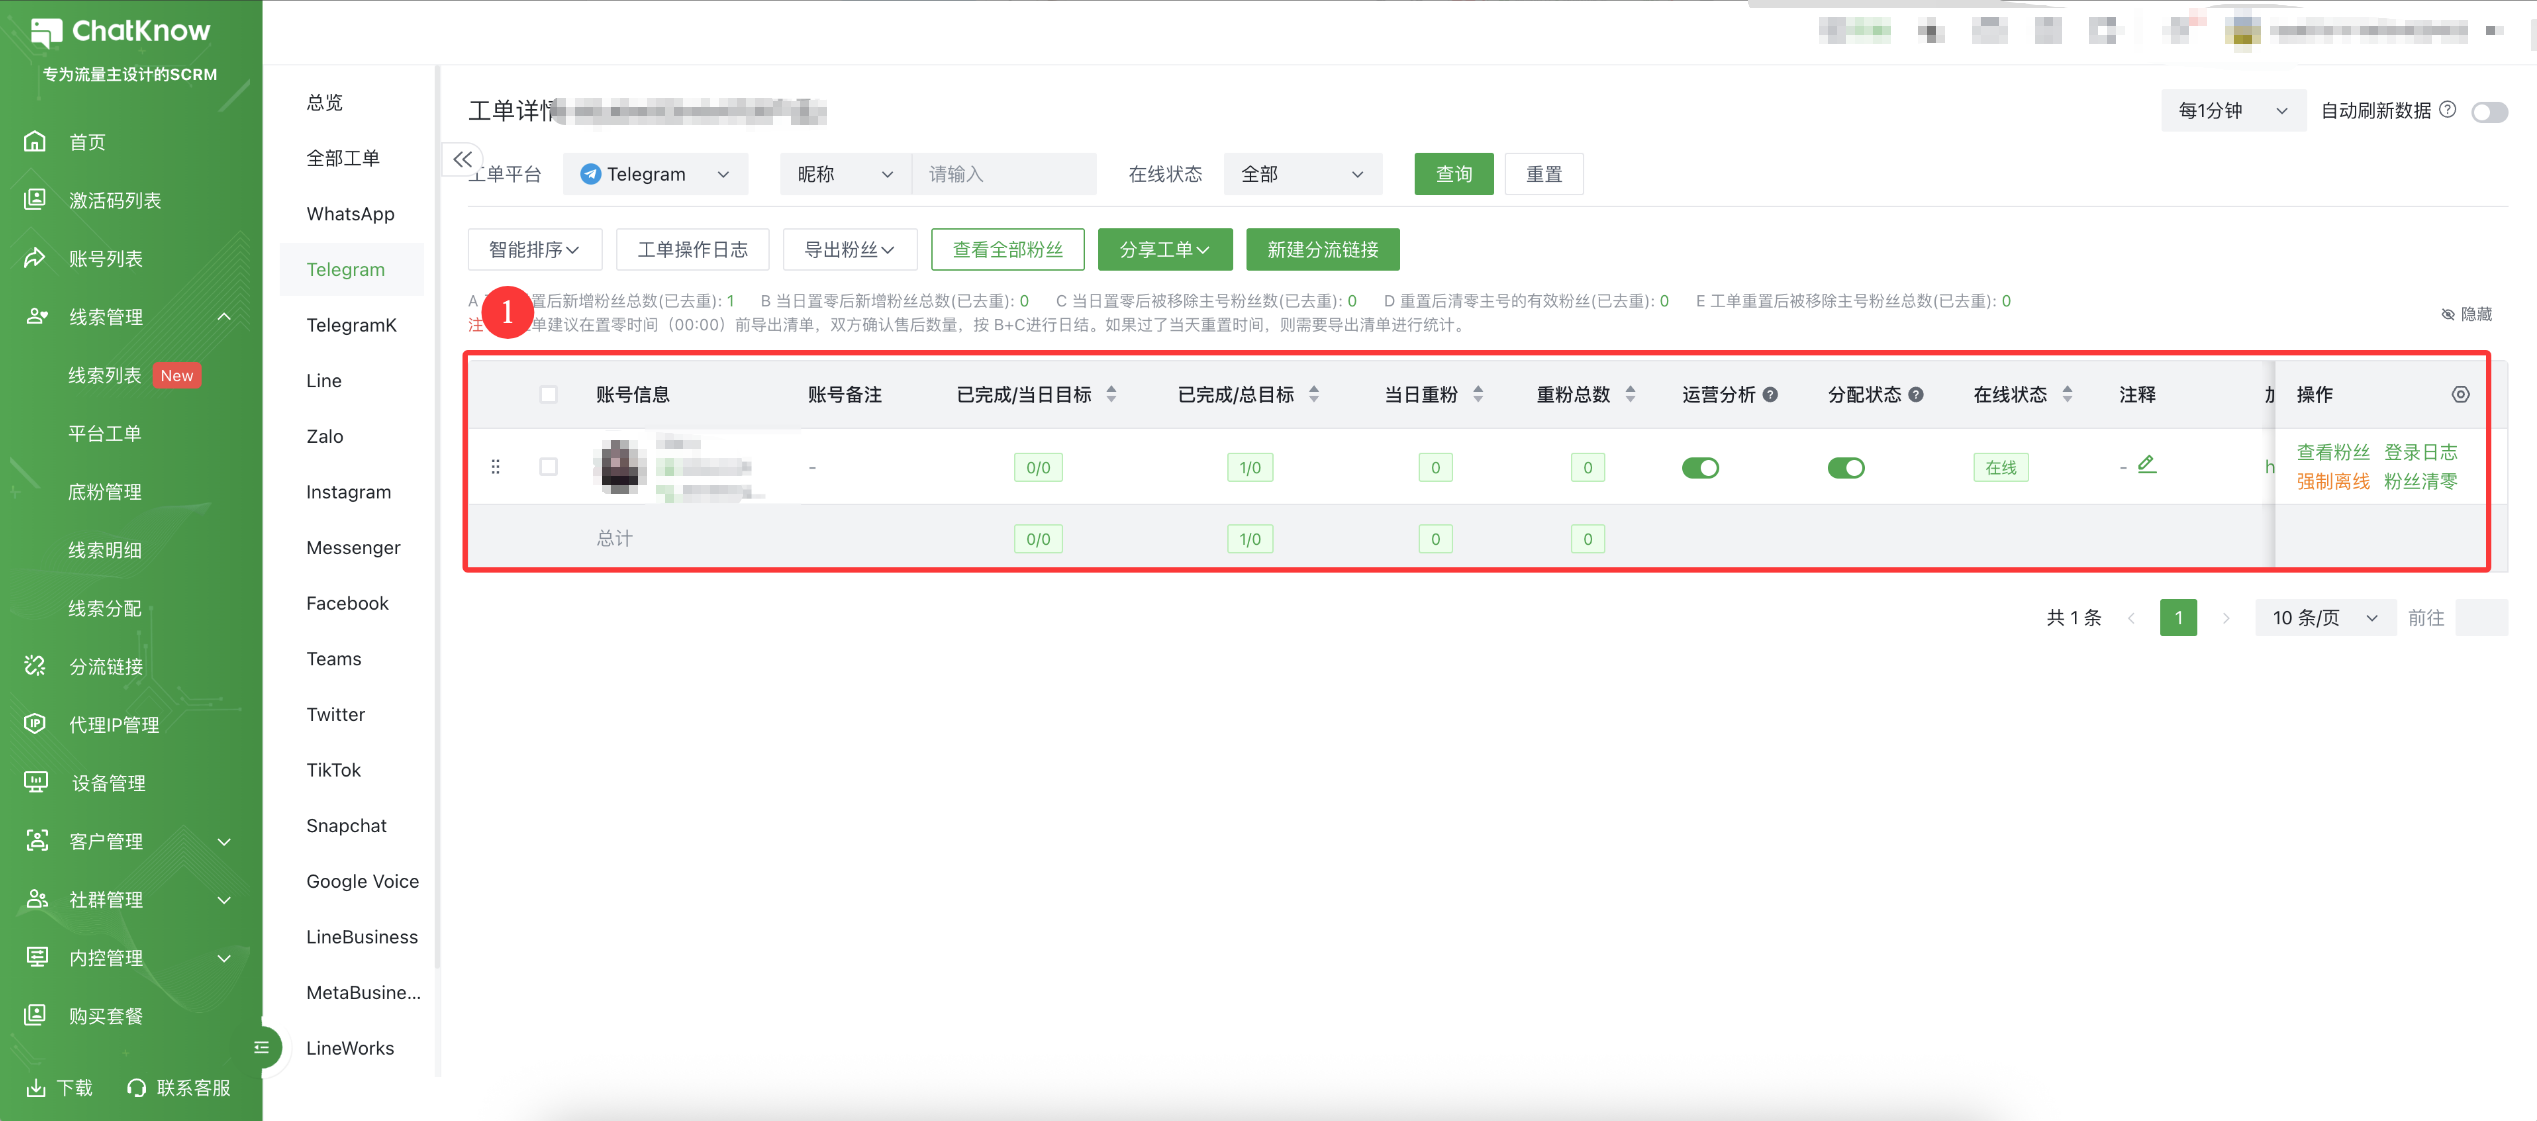Open the 每1分钟 refresh interval dropdown
This screenshot has height=1121, width=2537.
[x=2232, y=111]
